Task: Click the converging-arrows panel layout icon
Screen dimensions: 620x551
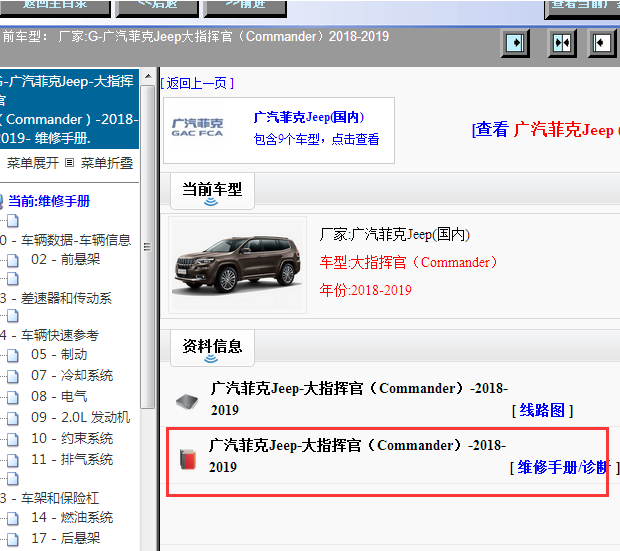Action: (x=561, y=42)
